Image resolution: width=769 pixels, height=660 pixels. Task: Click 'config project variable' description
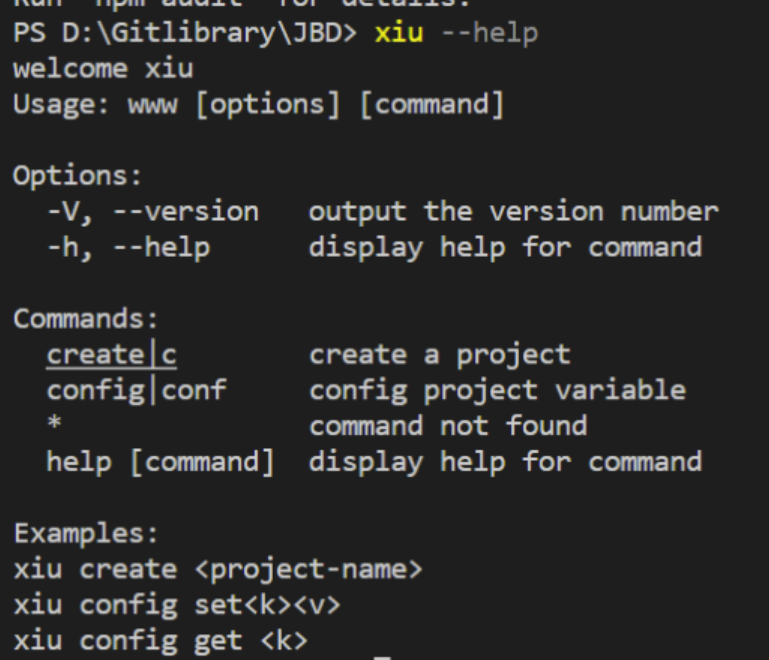tap(497, 390)
